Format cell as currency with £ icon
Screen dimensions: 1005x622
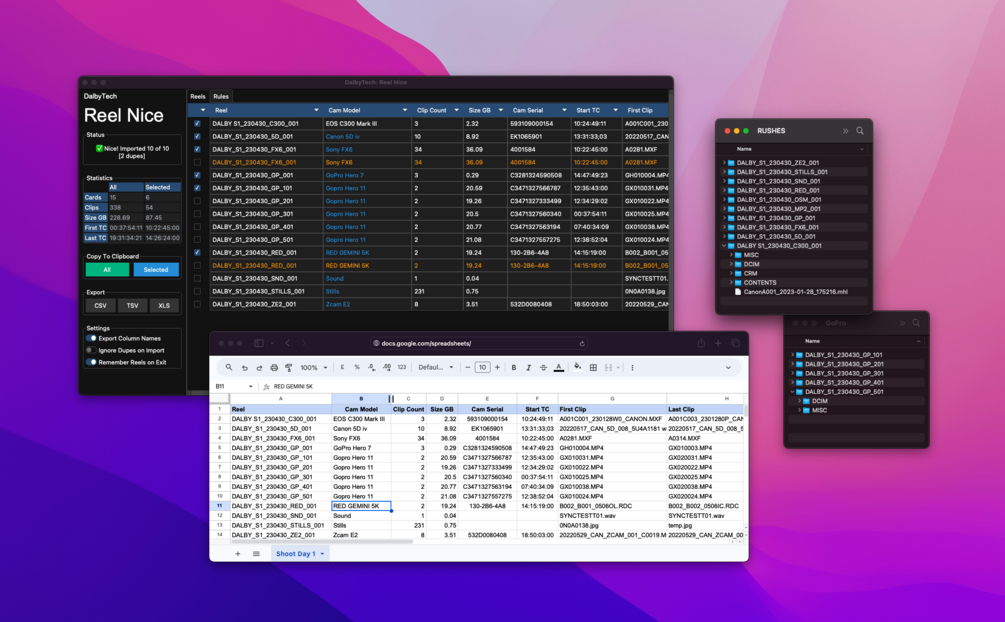coord(342,367)
